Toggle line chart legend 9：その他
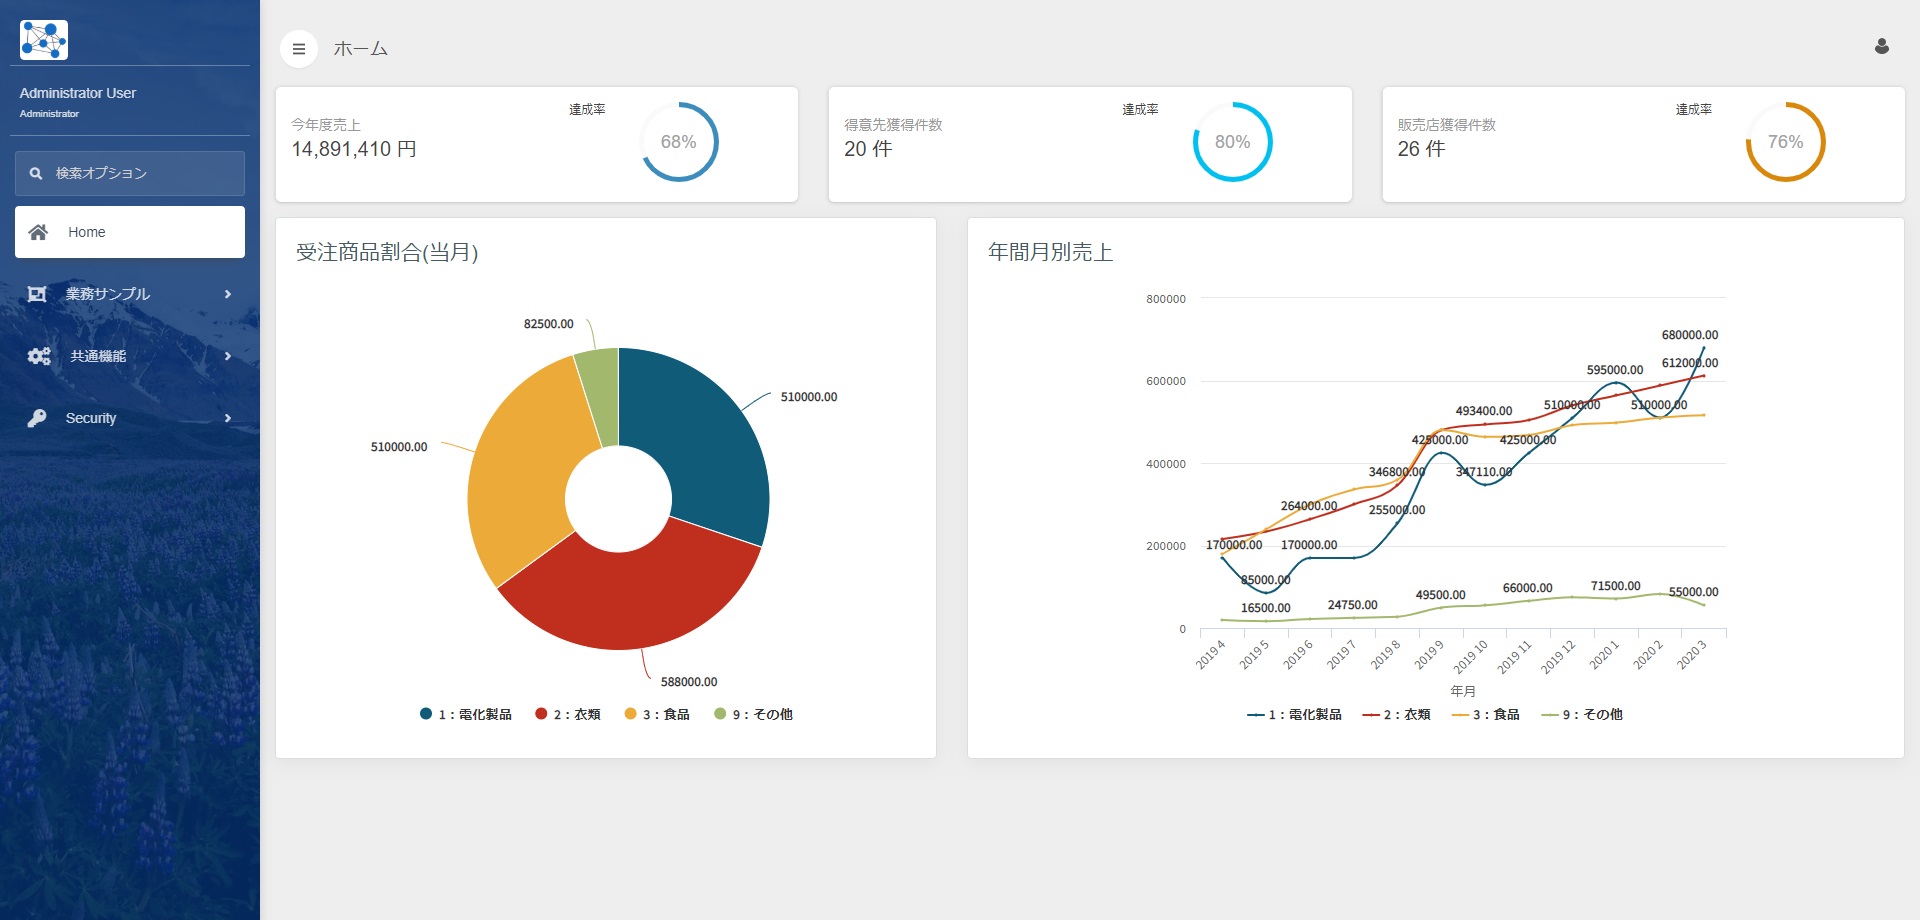This screenshot has height=920, width=1920. (x=1582, y=714)
